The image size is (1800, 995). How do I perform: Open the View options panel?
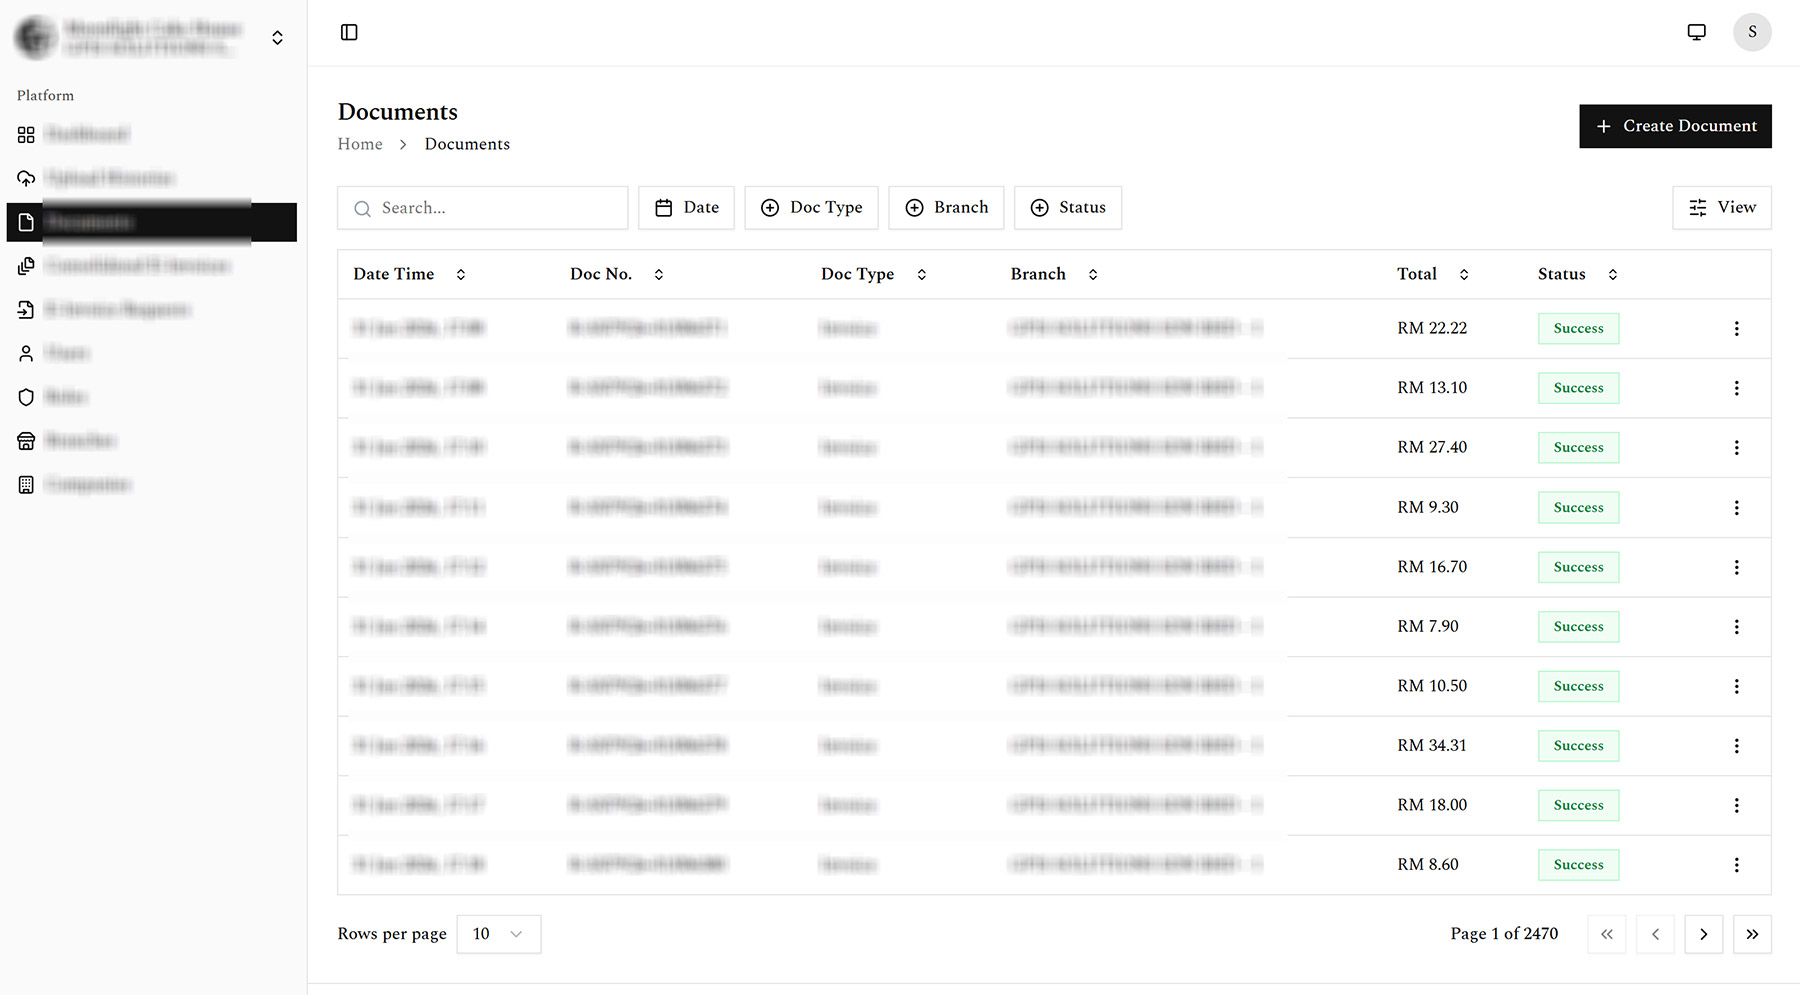[x=1721, y=207]
